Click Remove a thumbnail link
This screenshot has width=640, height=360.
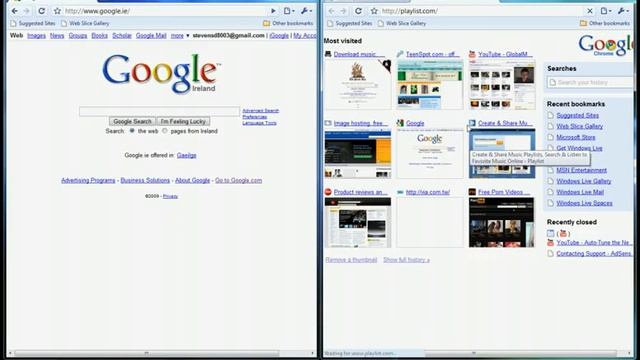pos(351,260)
